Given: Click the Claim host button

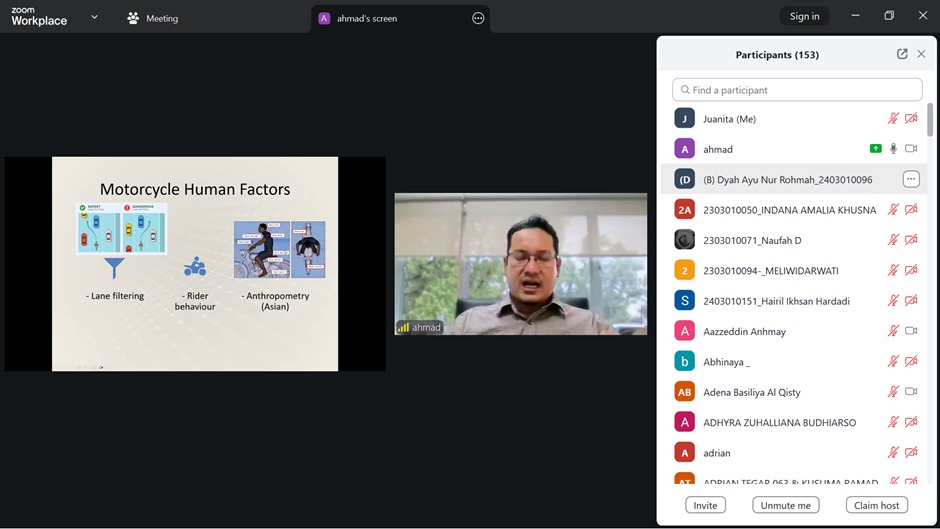Looking at the screenshot, I should [877, 505].
